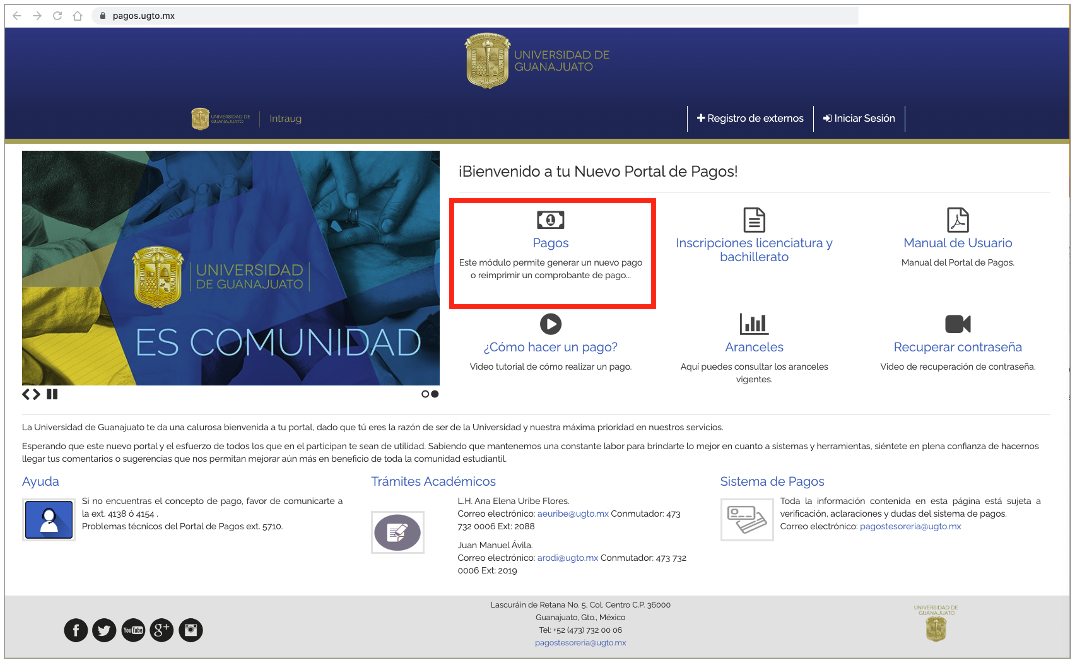
Task: Select the second carousel slide dot
Action: tap(435, 394)
